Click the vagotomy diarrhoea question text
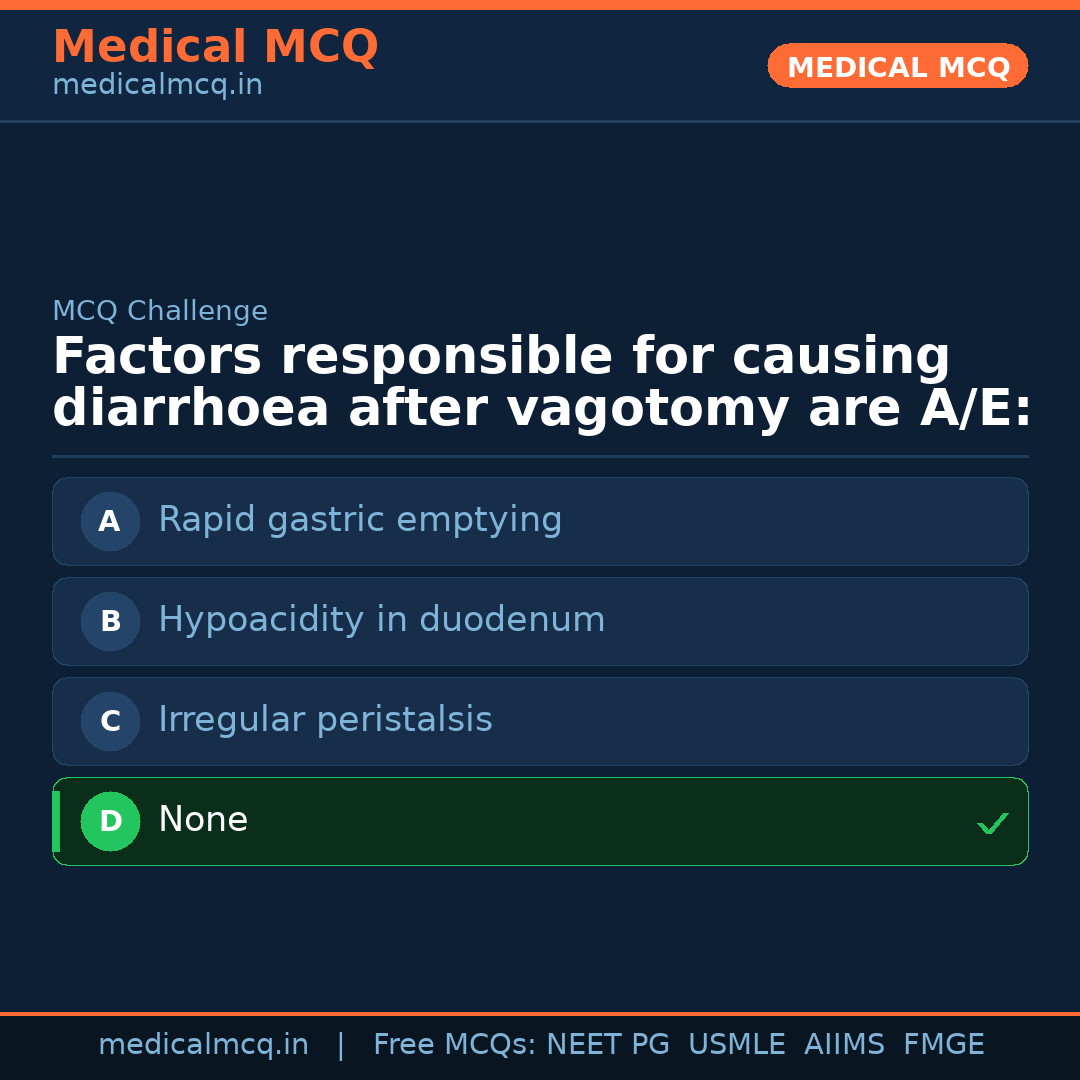Viewport: 1080px width, 1080px height. pos(540,383)
